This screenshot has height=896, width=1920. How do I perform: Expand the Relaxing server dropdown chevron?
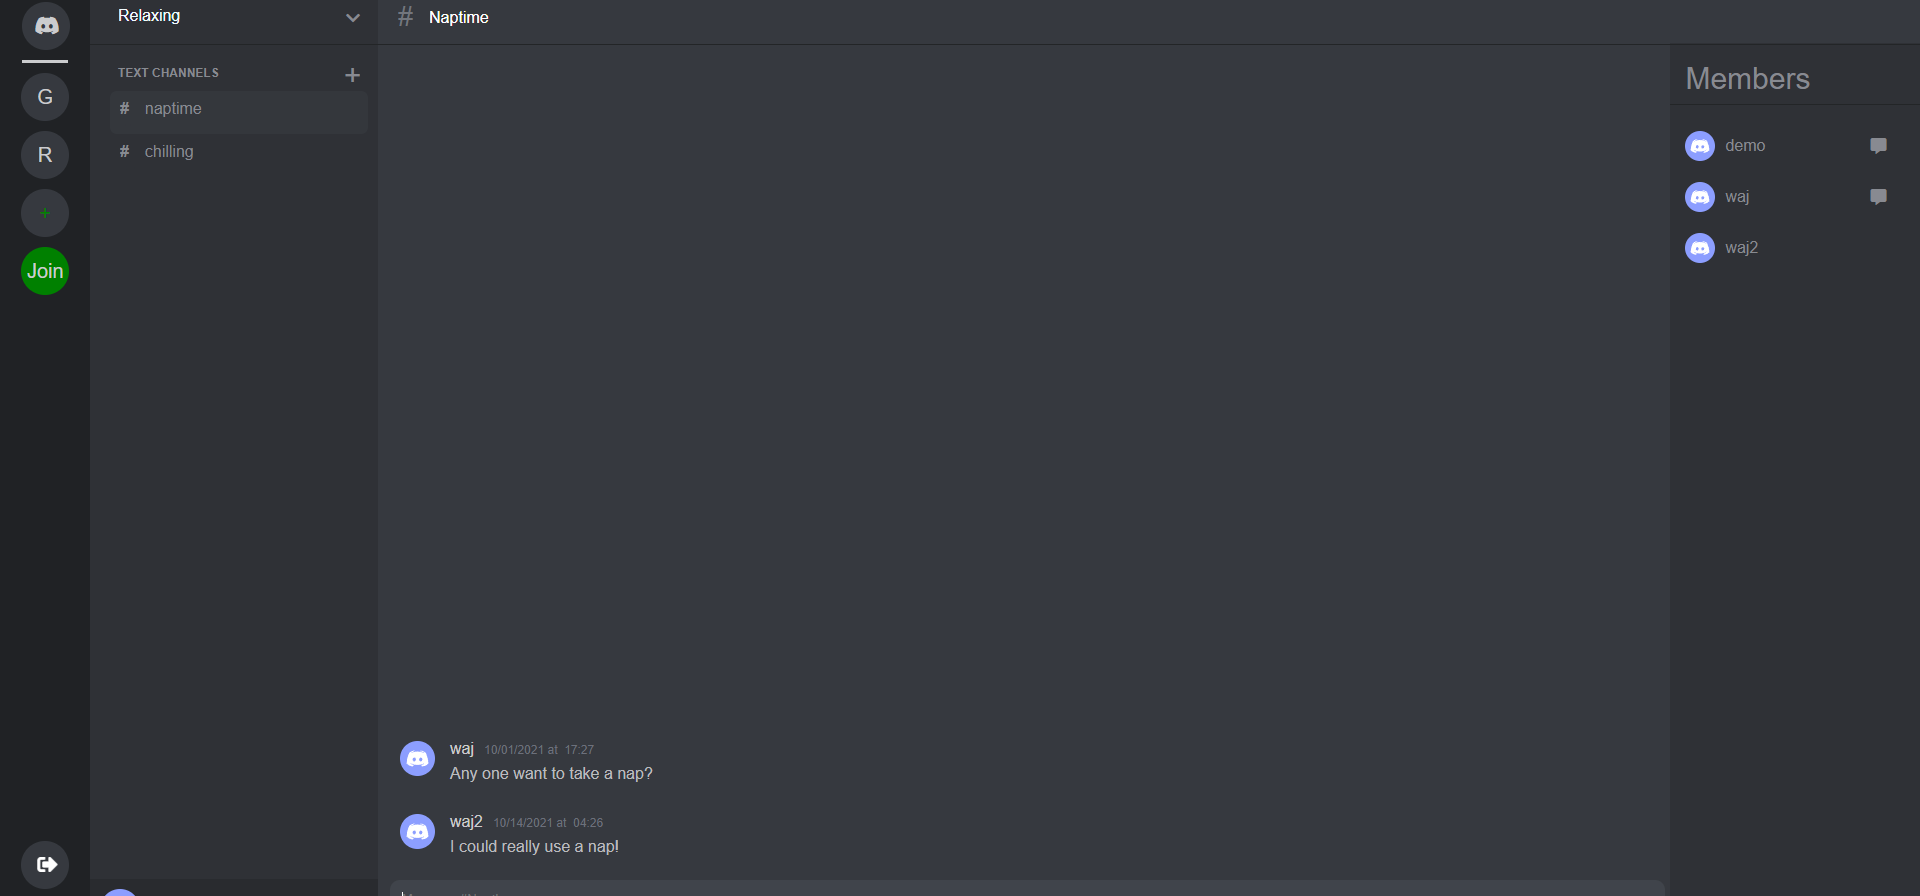(x=352, y=18)
